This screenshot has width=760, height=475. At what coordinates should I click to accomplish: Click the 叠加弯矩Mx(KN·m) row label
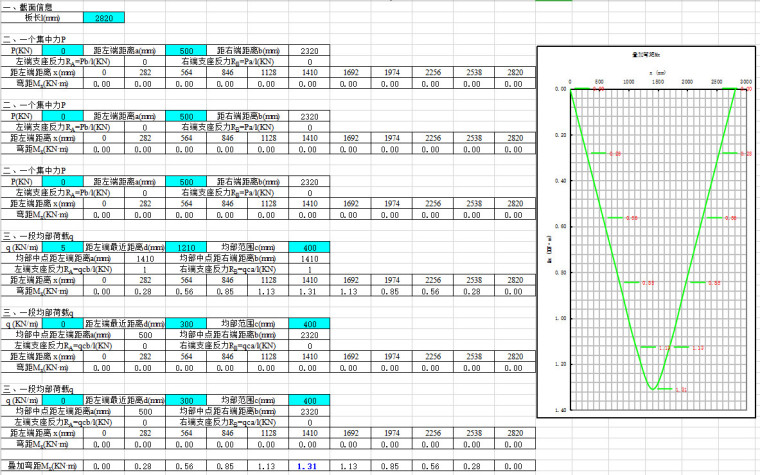[x=39, y=466]
